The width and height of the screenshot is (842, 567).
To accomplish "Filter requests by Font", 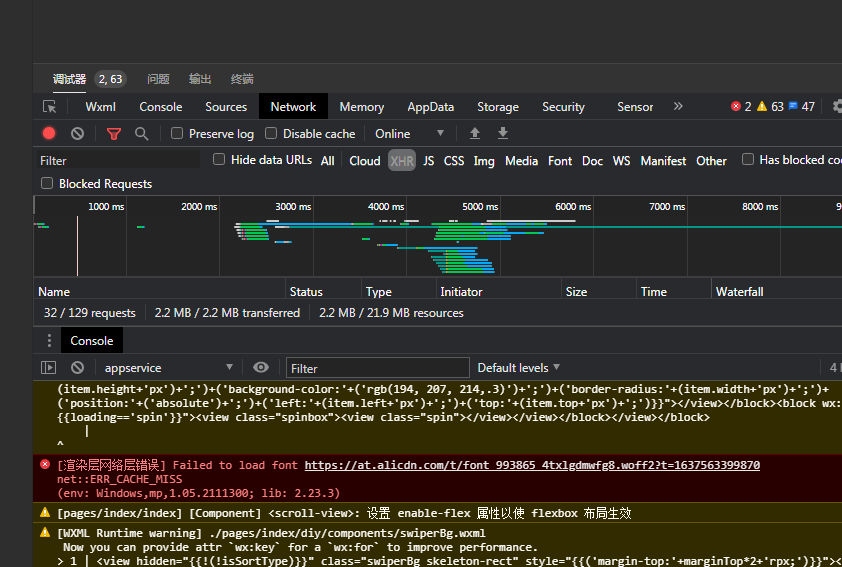I will coord(560,161).
